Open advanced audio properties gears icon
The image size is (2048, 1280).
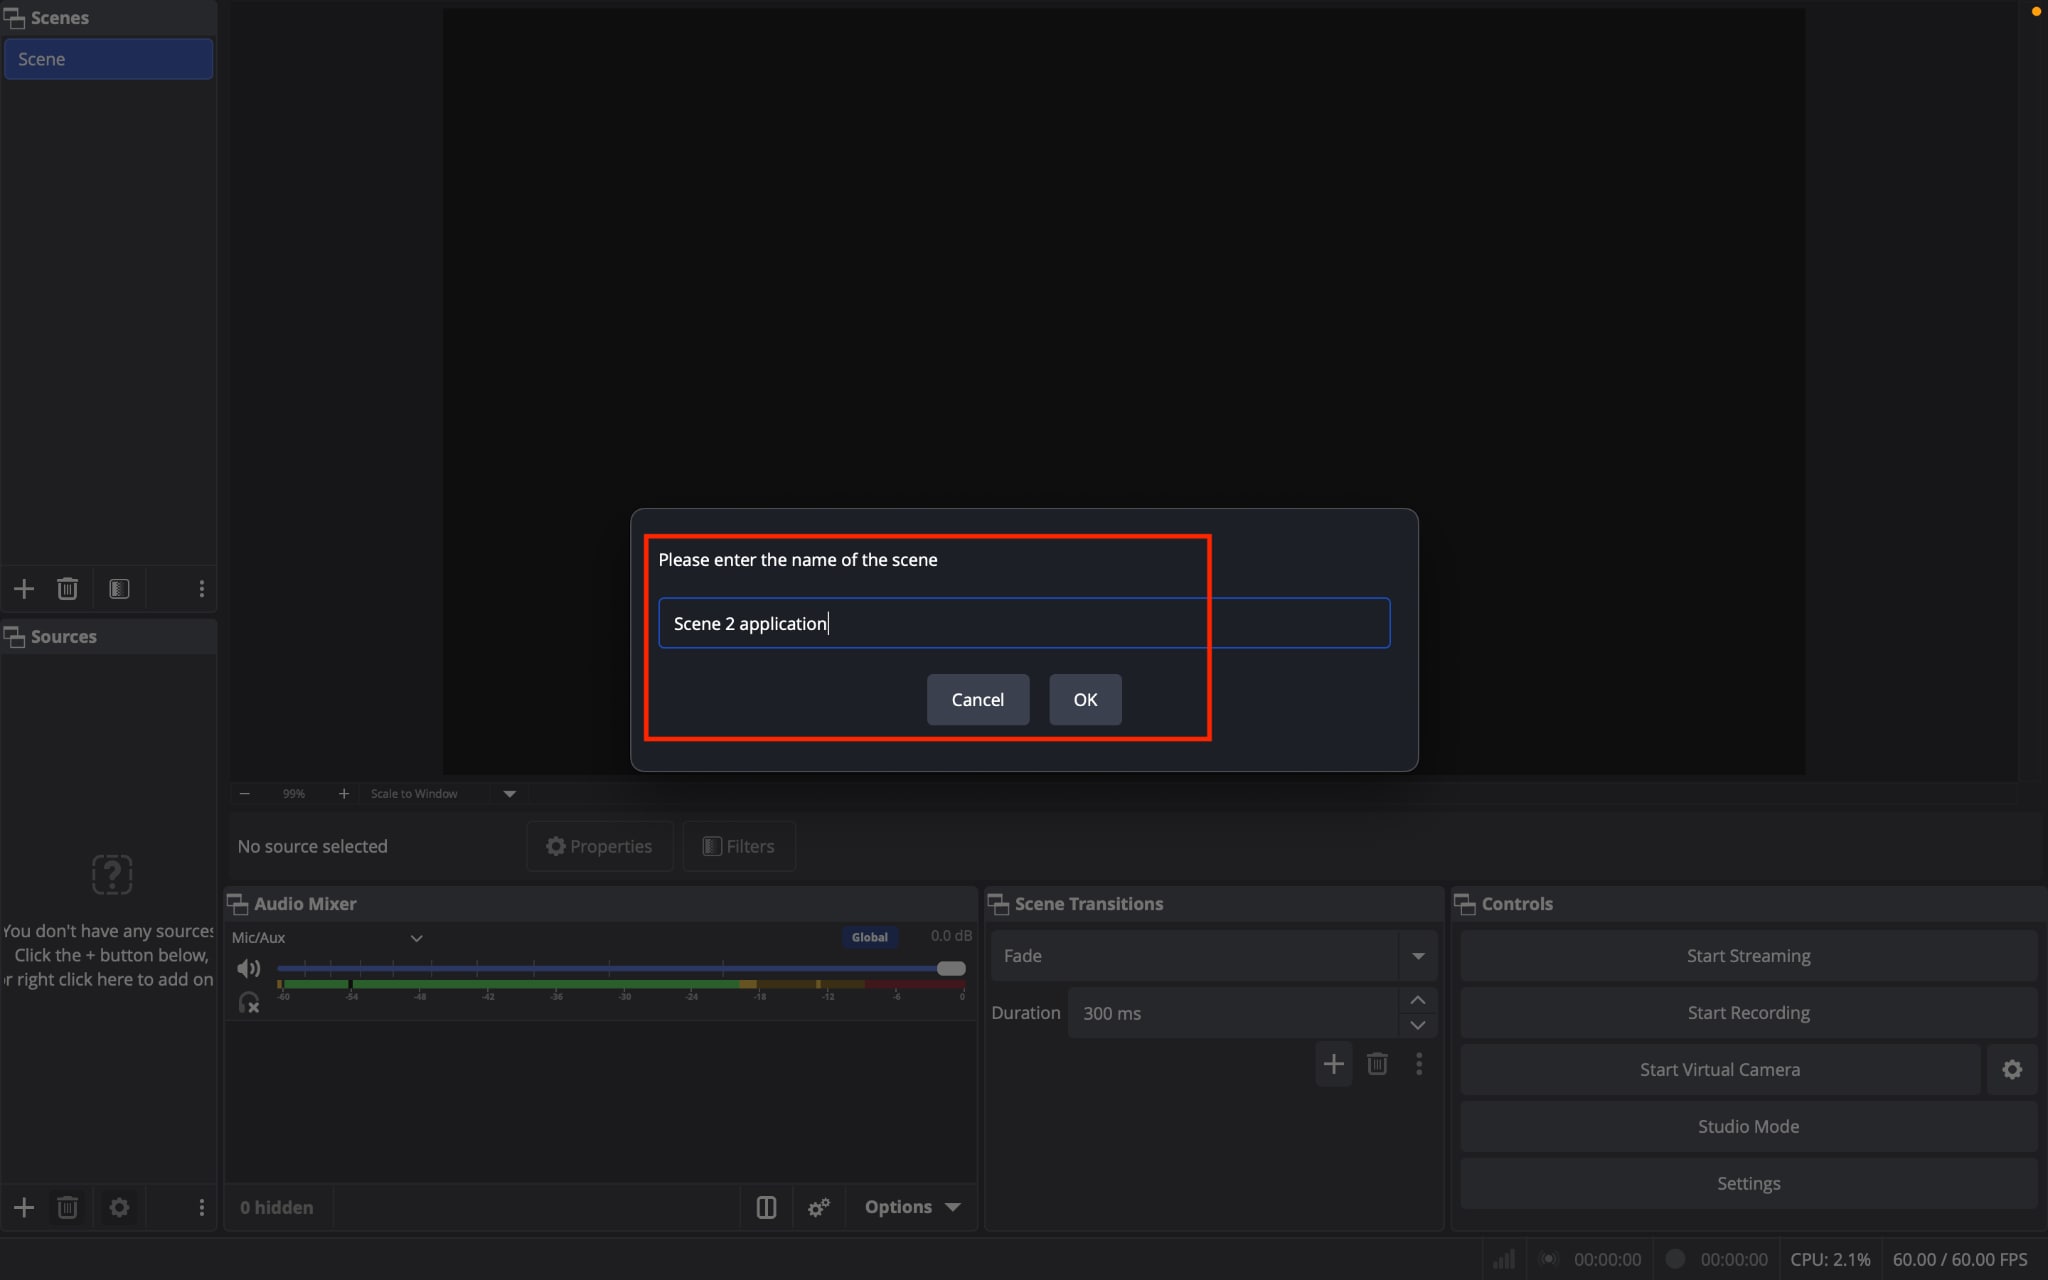819,1207
